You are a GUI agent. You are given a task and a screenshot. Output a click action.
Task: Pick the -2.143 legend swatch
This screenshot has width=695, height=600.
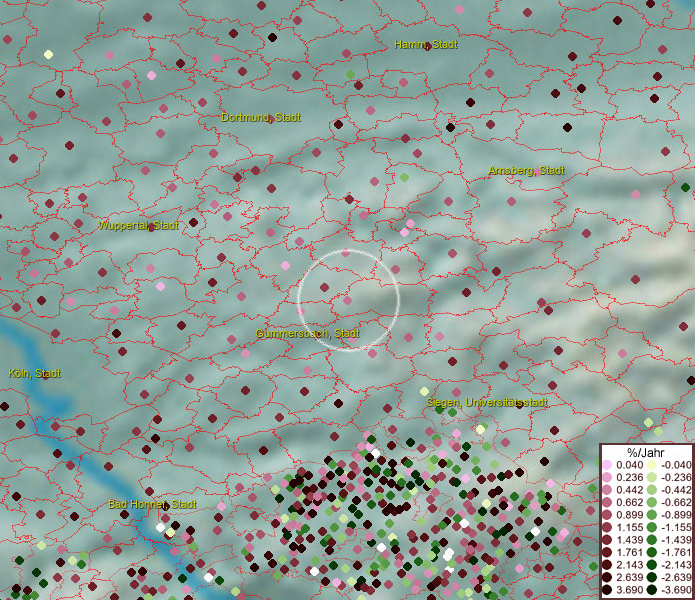point(652,565)
